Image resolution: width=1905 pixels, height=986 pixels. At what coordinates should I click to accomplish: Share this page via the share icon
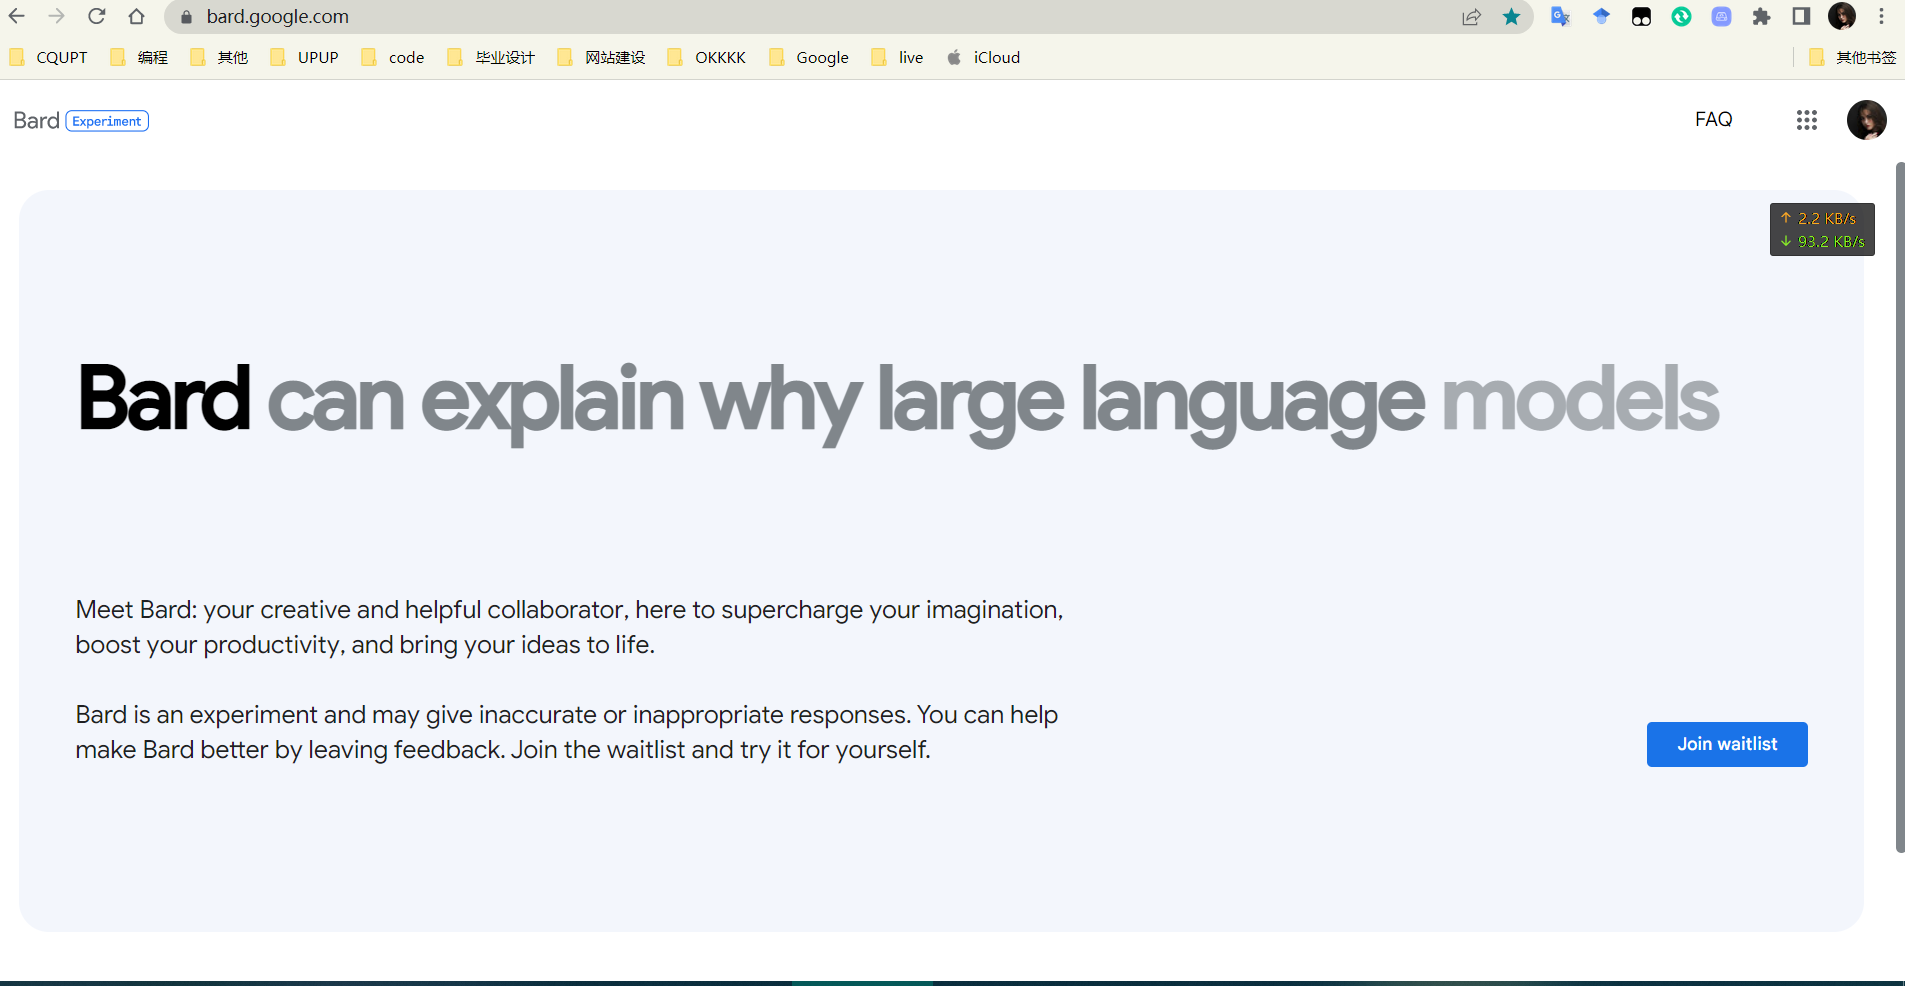click(1471, 17)
